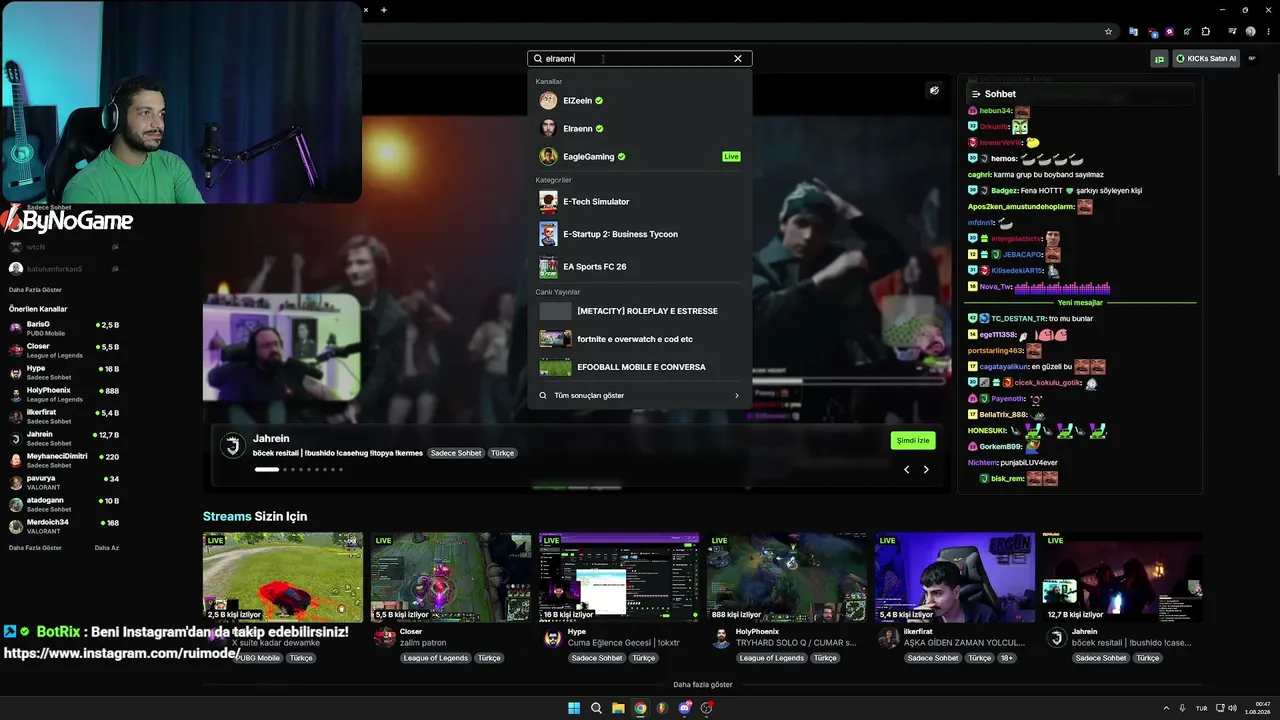This screenshot has width=1280, height=720.
Task: Open Discord from the taskbar
Action: coord(684,708)
